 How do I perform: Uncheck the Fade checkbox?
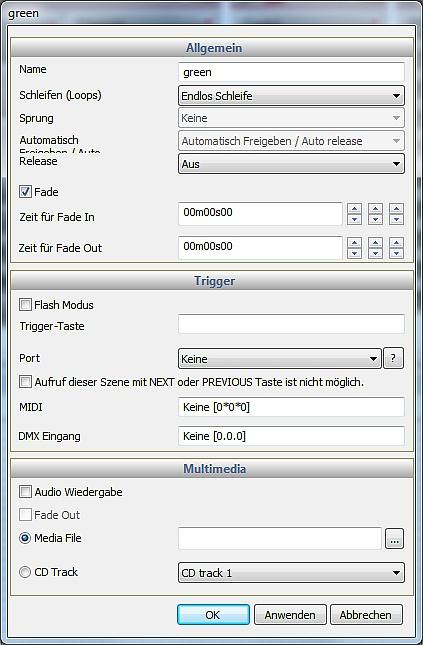pyautogui.click(x=26, y=192)
